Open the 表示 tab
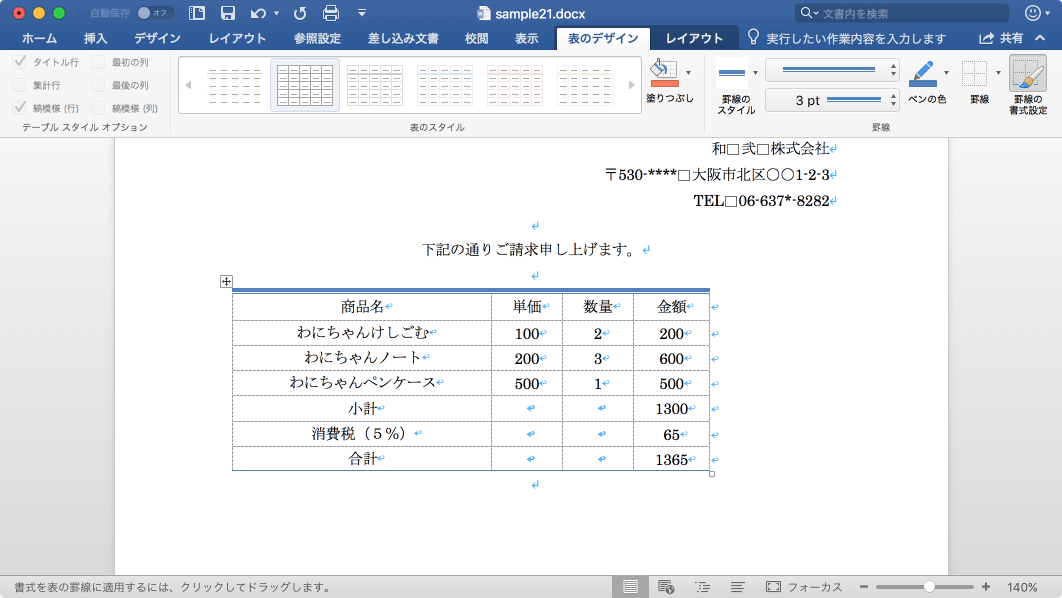1062x598 pixels. pyautogui.click(x=526, y=39)
